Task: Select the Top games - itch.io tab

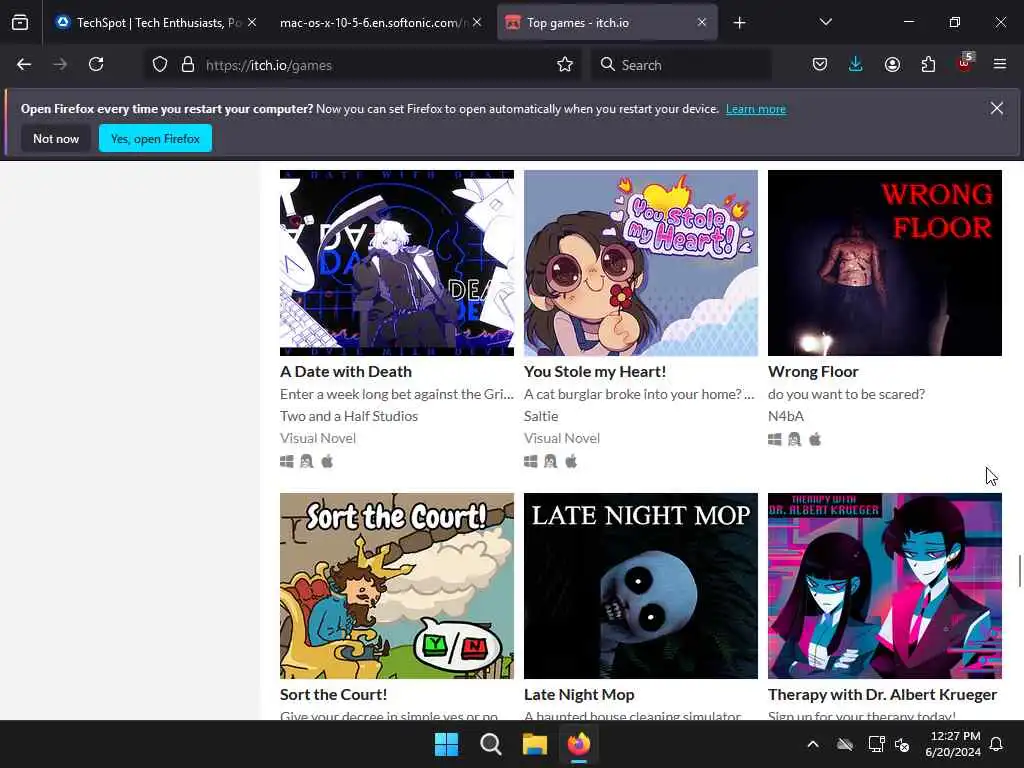Action: click(607, 23)
